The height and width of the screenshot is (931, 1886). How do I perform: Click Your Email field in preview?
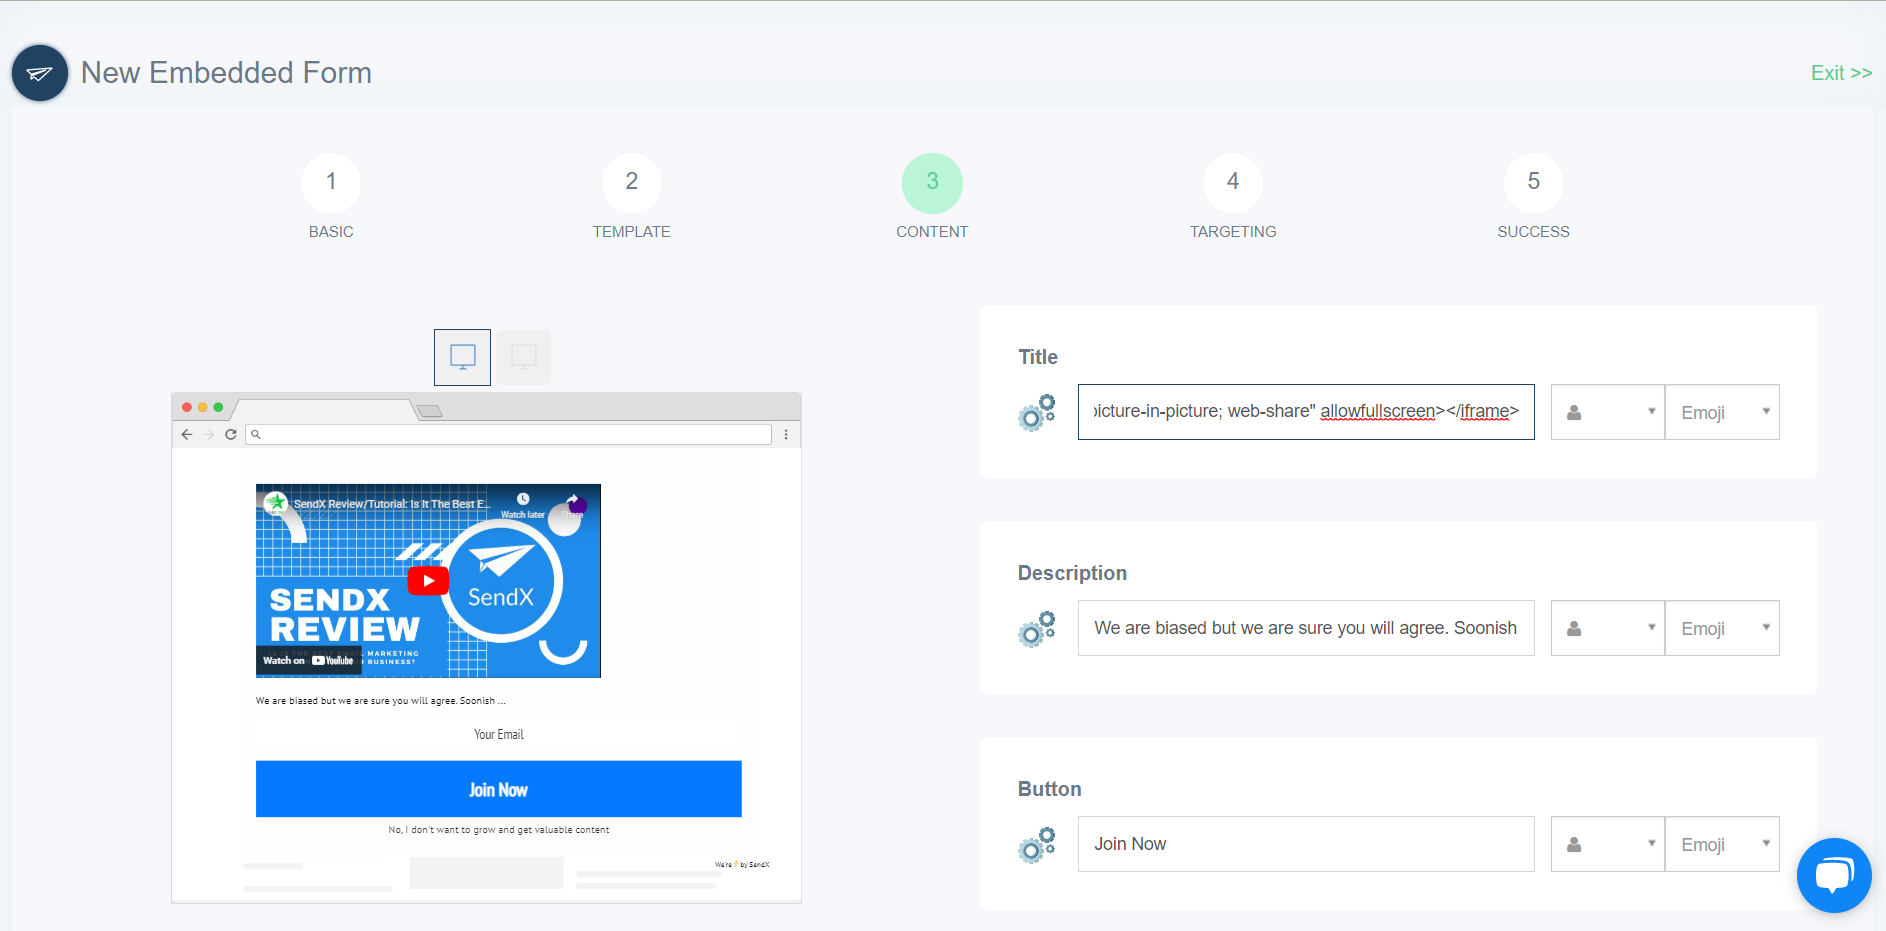point(499,734)
